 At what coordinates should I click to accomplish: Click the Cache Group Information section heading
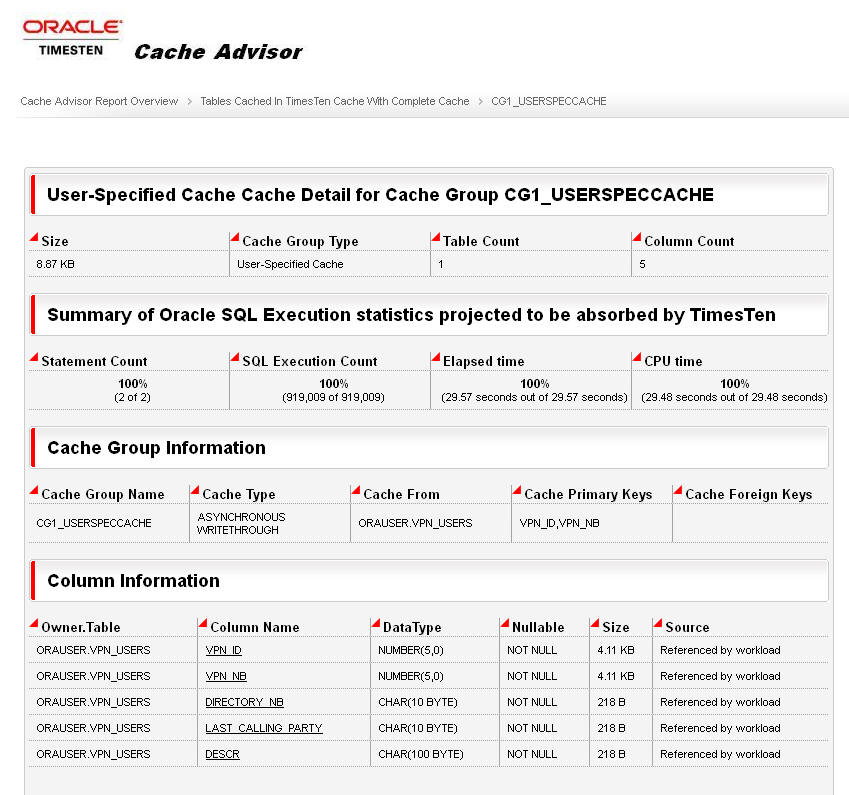(156, 448)
